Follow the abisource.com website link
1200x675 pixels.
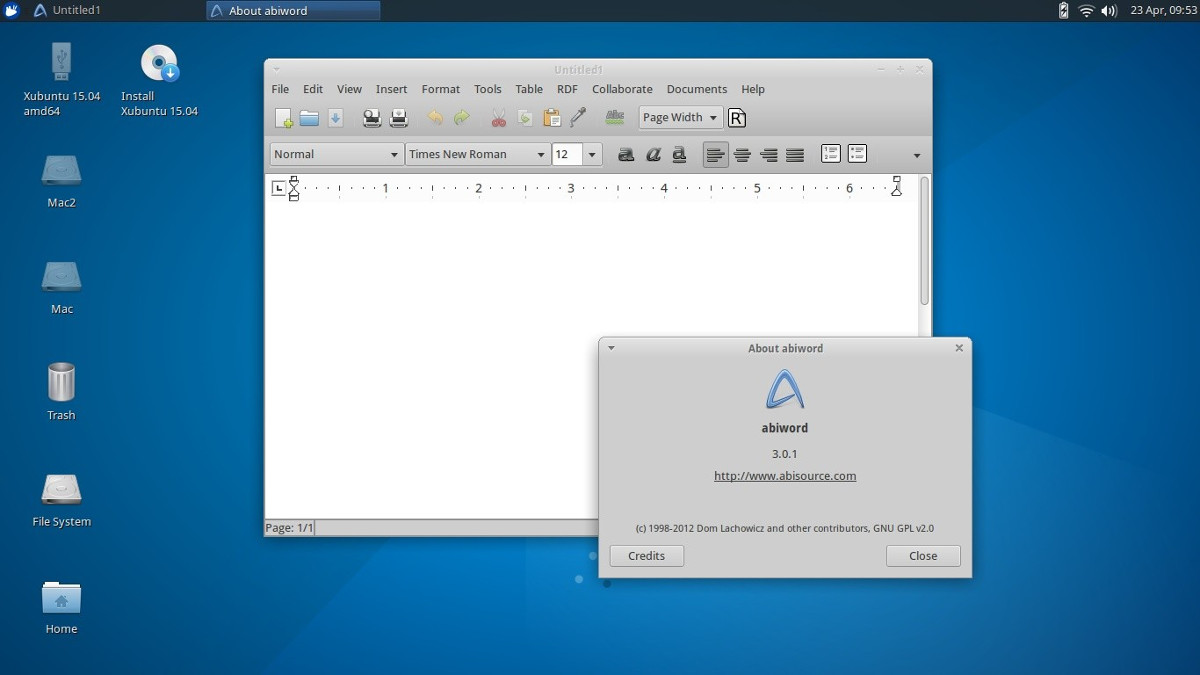(785, 476)
